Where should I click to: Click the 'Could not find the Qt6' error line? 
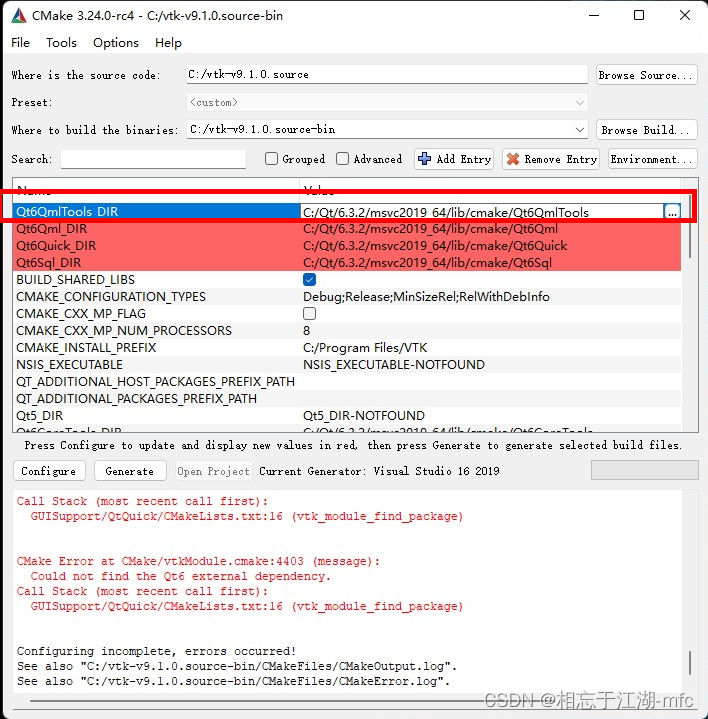pos(181,576)
